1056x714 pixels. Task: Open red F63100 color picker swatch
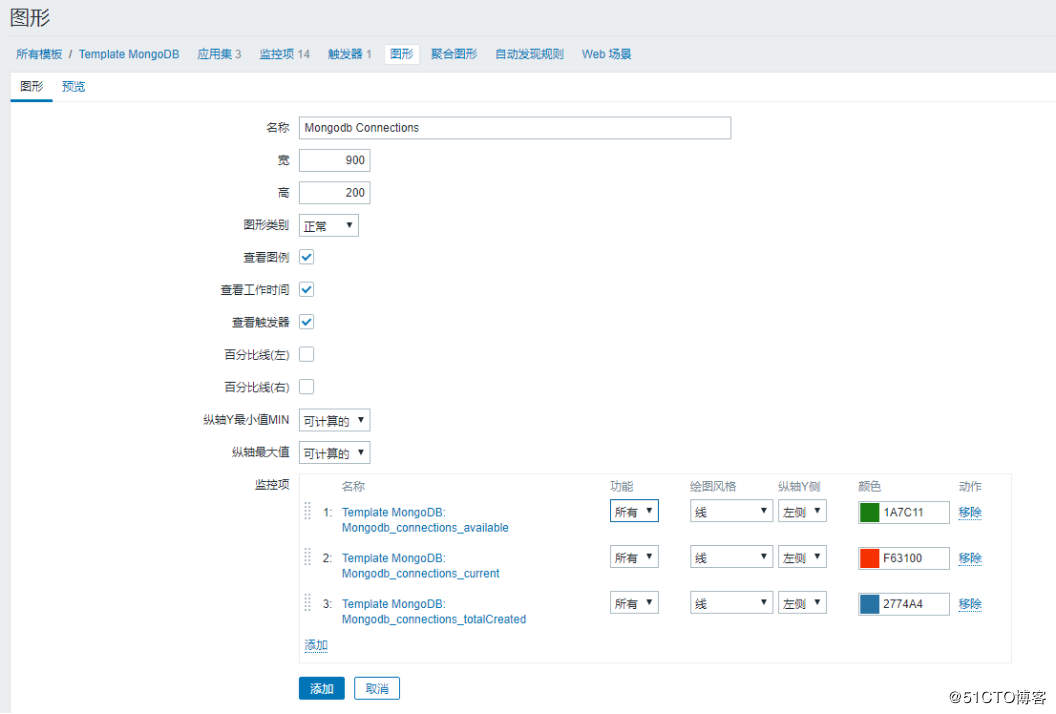click(869, 558)
